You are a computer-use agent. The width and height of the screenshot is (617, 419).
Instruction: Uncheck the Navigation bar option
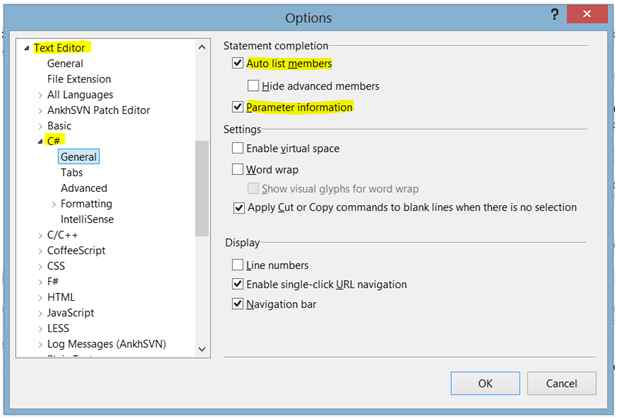[238, 304]
